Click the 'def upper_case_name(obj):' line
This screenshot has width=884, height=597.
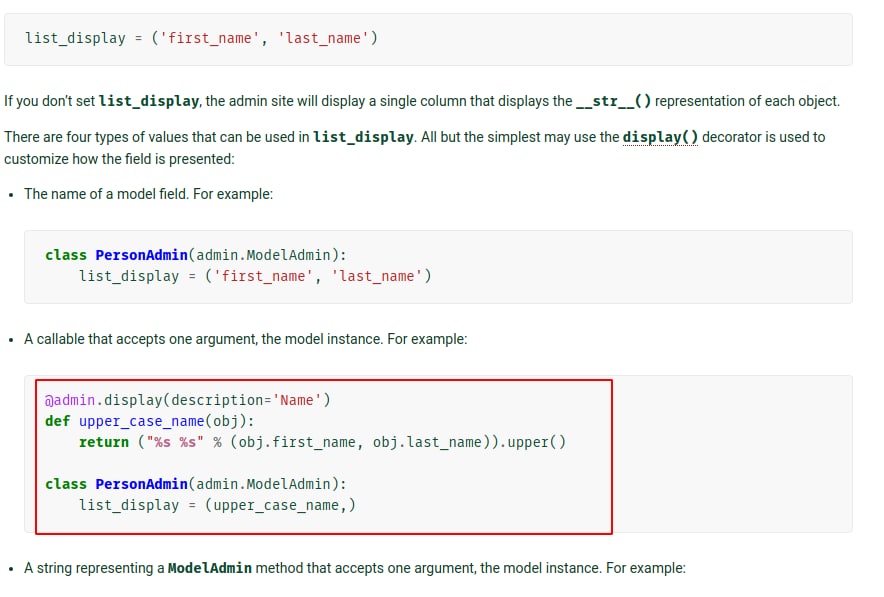149,421
